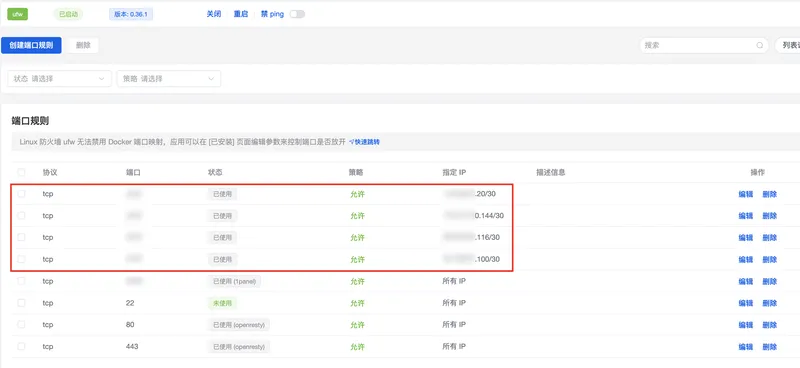Delete the rule with IP ending .20/30
The height and width of the screenshot is (368, 800).
coord(770,194)
